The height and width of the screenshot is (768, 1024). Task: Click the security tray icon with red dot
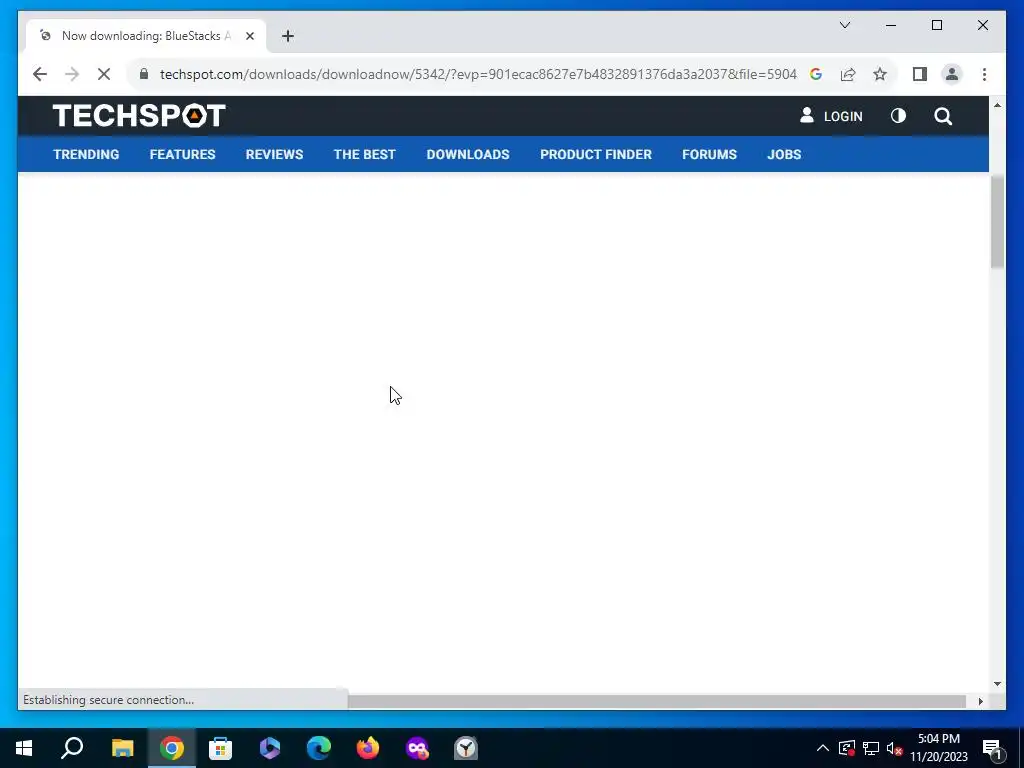847,748
